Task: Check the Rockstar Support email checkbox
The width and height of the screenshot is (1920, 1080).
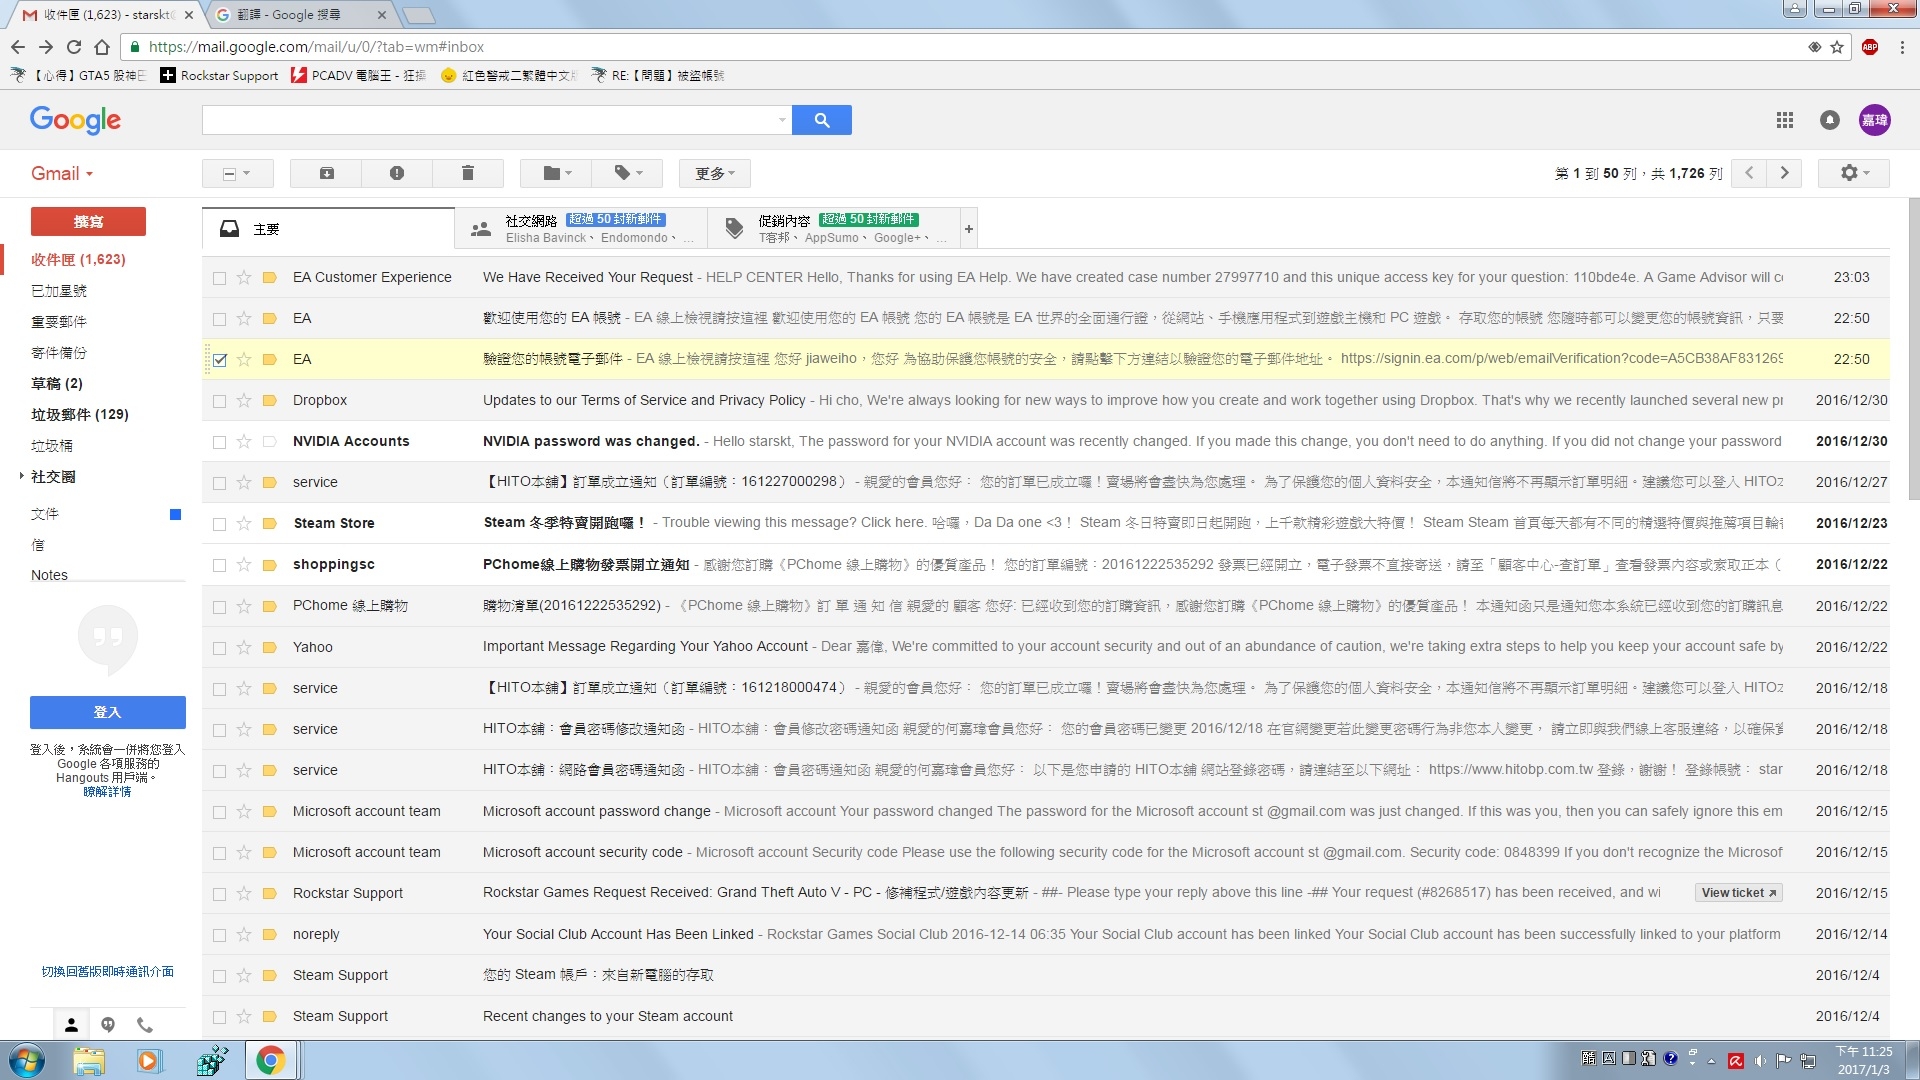Action: click(219, 894)
